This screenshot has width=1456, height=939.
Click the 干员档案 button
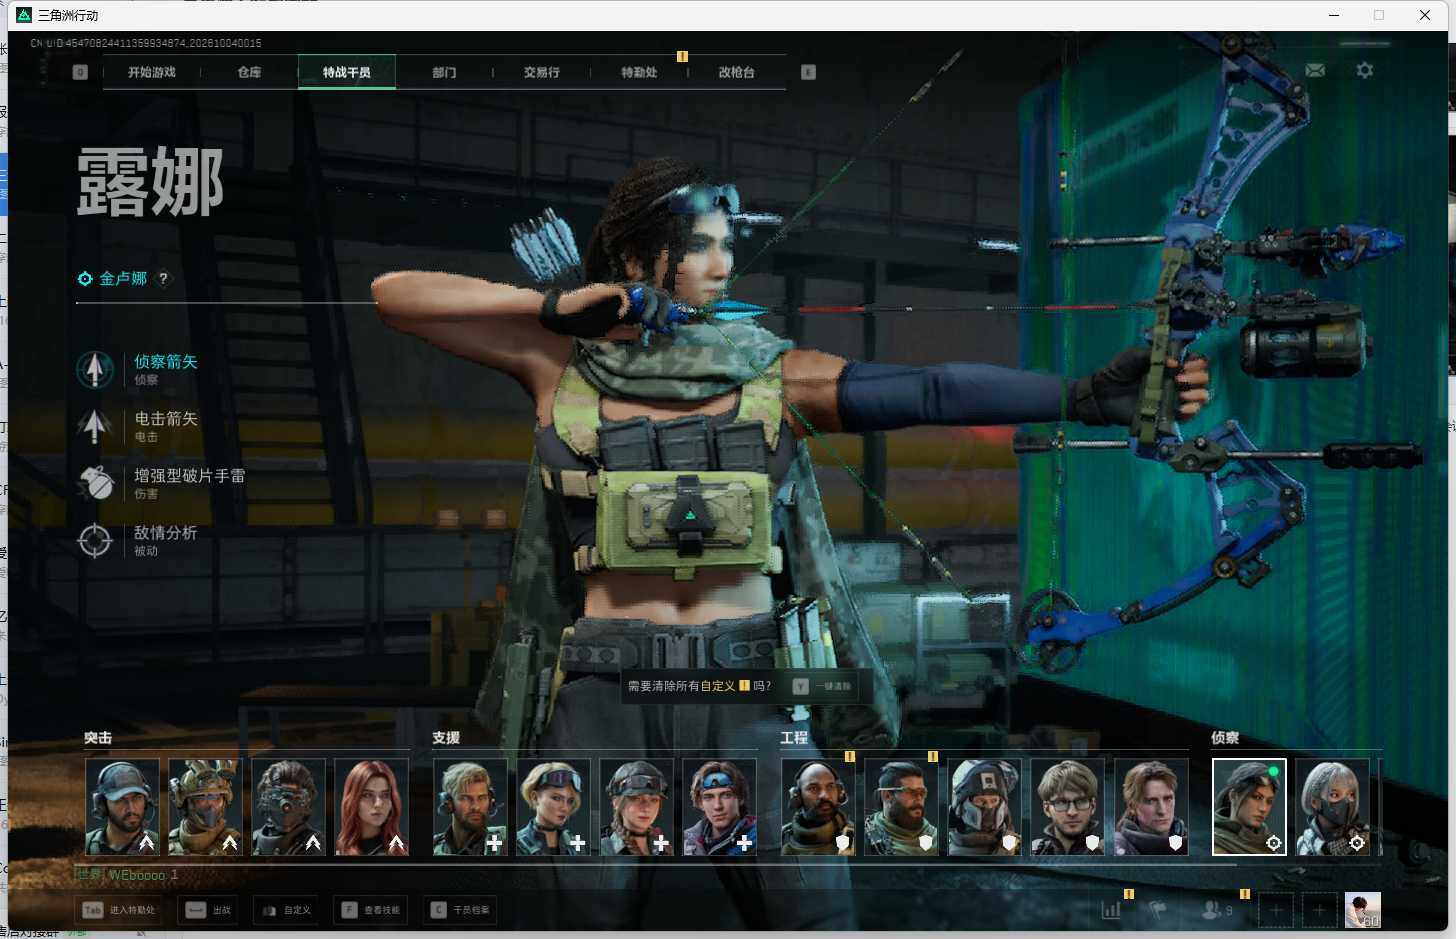tap(461, 910)
